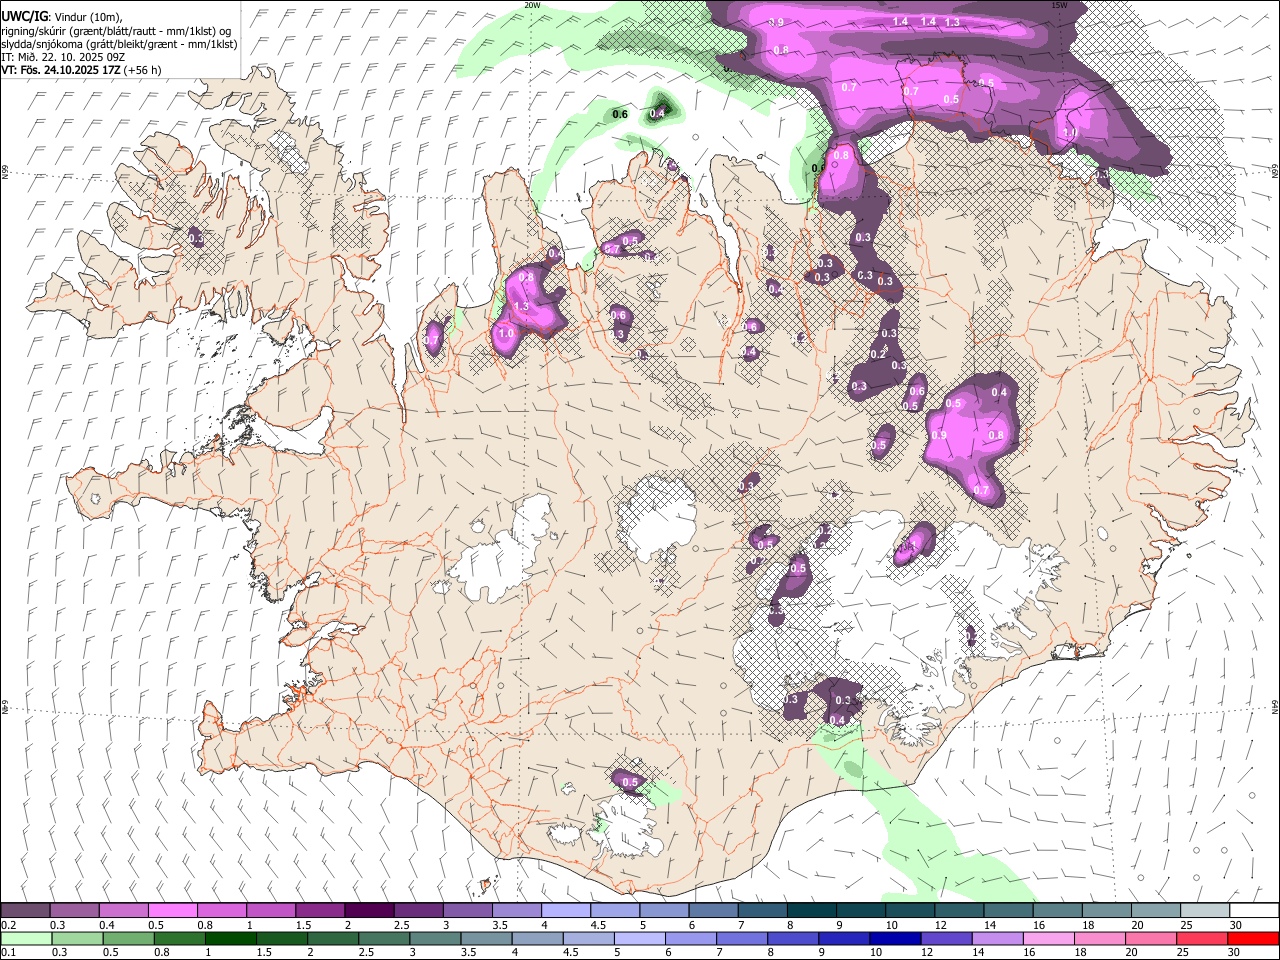This screenshot has height=960, width=1280.
Task: Click the 0.8 green rain scale swatch
Action: (179, 939)
